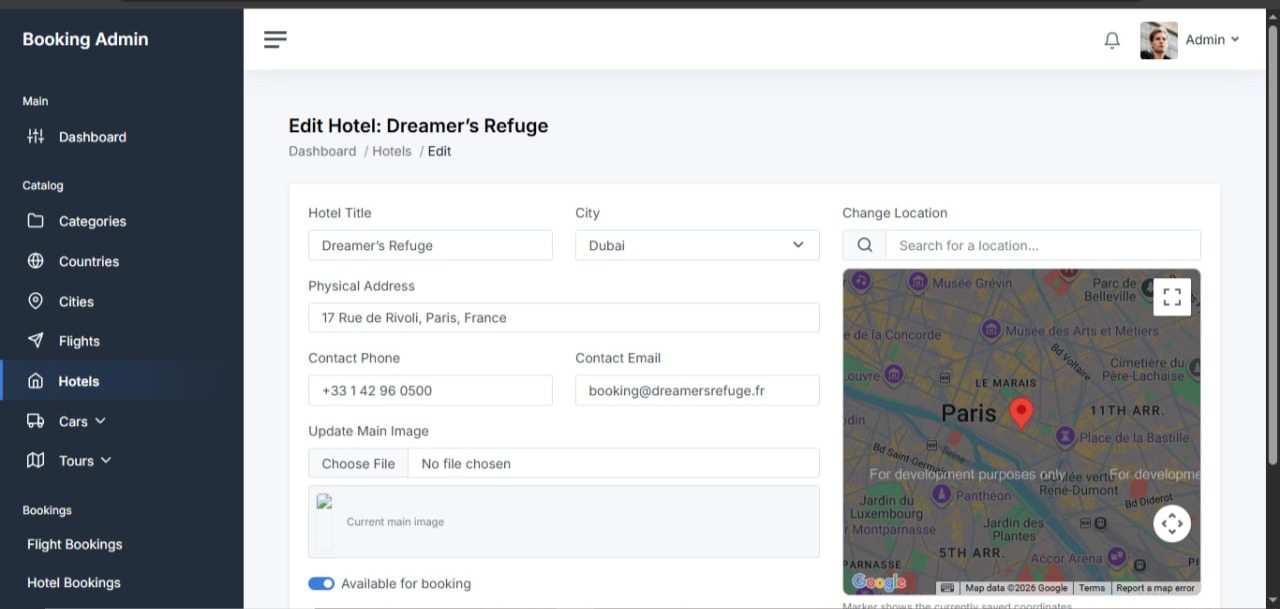Image resolution: width=1280 pixels, height=609 pixels.
Task: Select the Hotels sidebar item
Action: pos(78,381)
